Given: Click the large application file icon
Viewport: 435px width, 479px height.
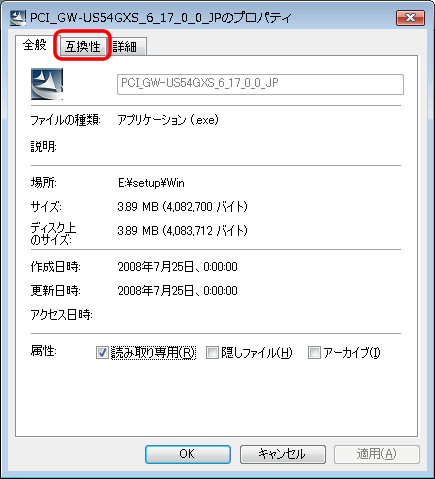Looking at the screenshot, I should 47,84.
